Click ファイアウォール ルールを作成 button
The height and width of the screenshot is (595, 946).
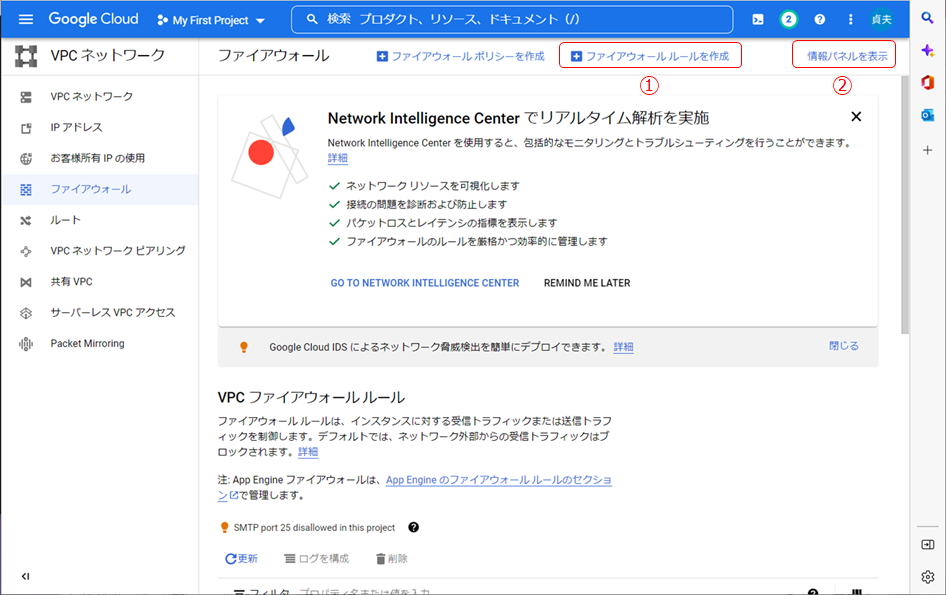coord(650,56)
